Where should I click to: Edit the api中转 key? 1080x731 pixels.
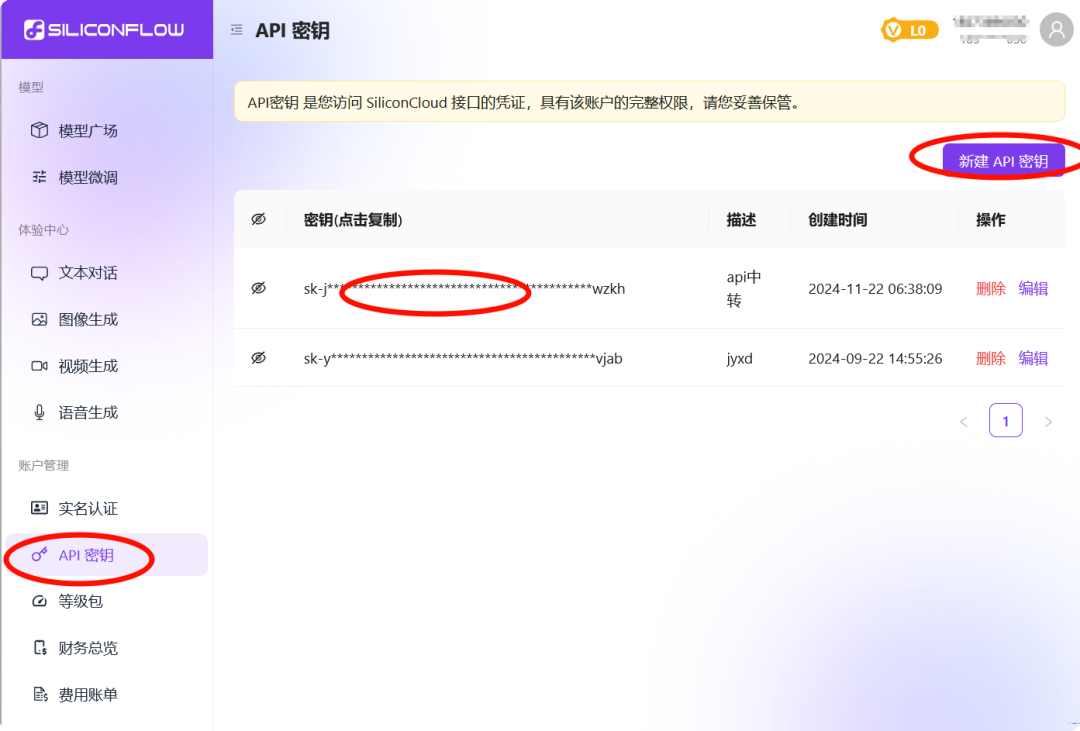pos(1033,289)
